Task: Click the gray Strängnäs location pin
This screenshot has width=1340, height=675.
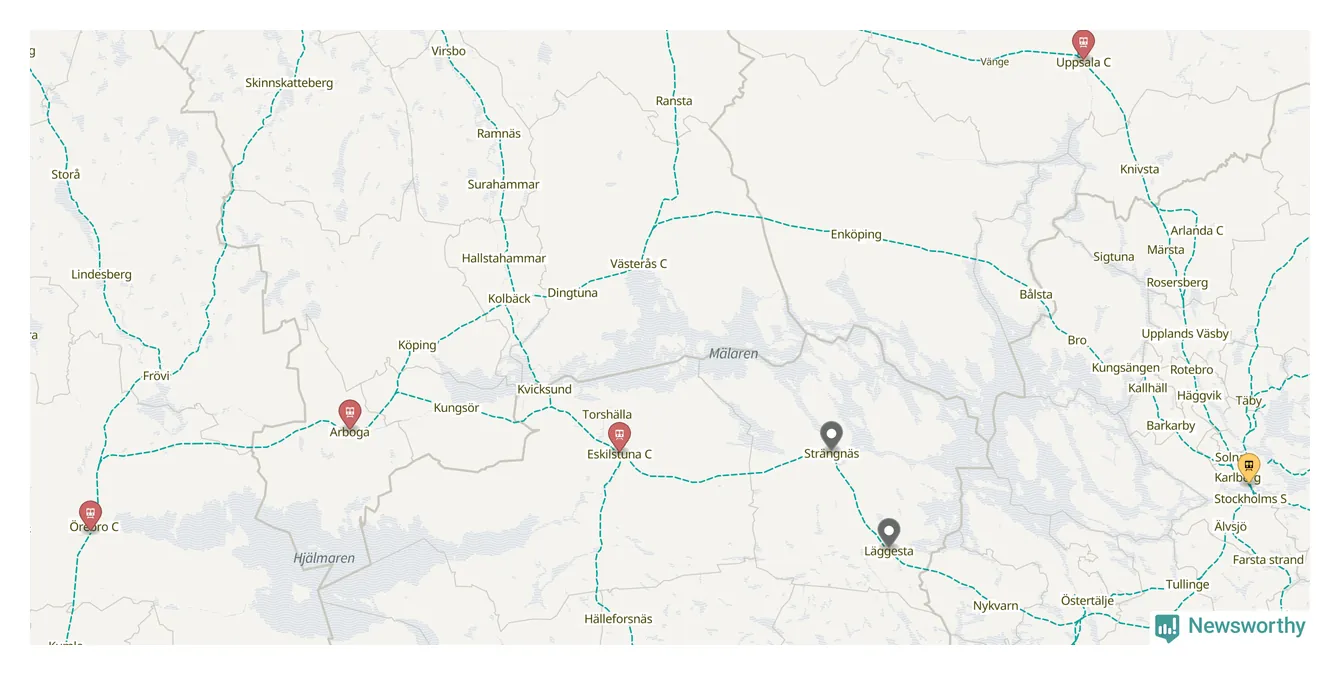Action: point(831,435)
